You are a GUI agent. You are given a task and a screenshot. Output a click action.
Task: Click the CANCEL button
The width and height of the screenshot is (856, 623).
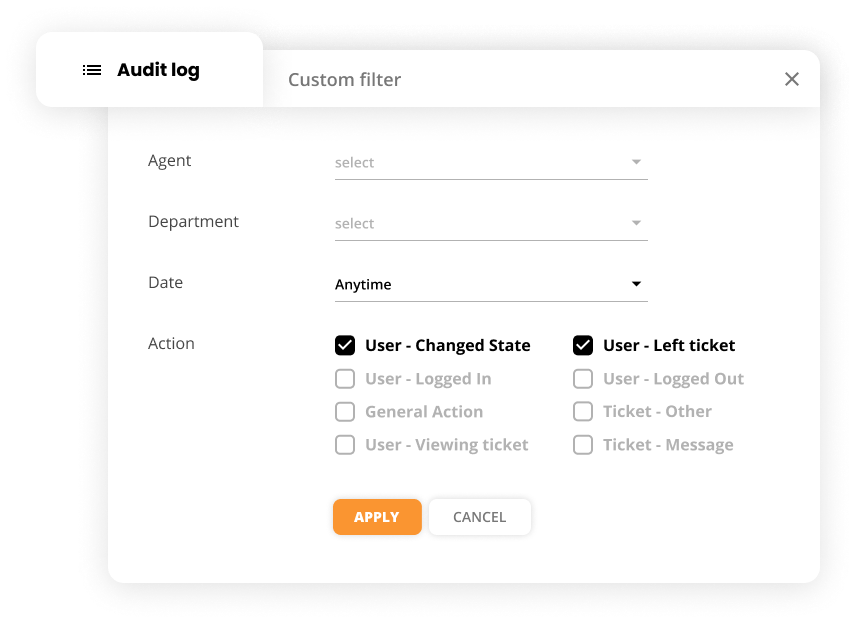coord(479,517)
